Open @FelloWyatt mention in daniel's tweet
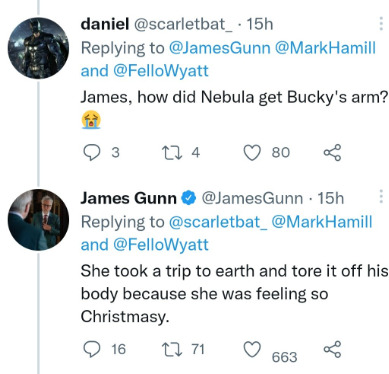 pos(161,71)
